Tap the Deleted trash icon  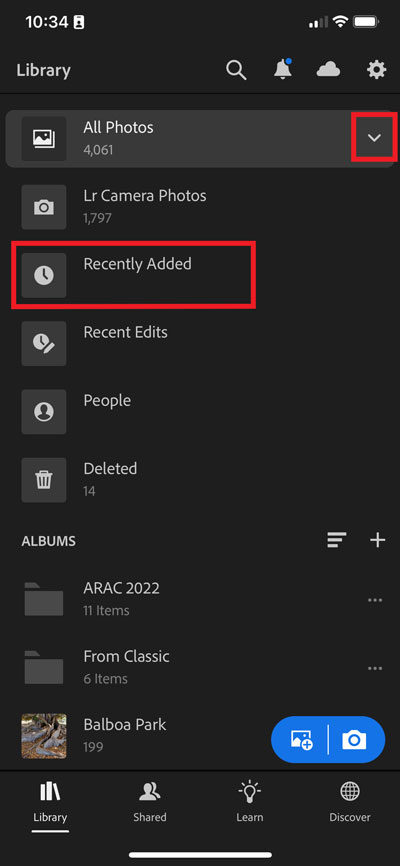click(x=44, y=480)
